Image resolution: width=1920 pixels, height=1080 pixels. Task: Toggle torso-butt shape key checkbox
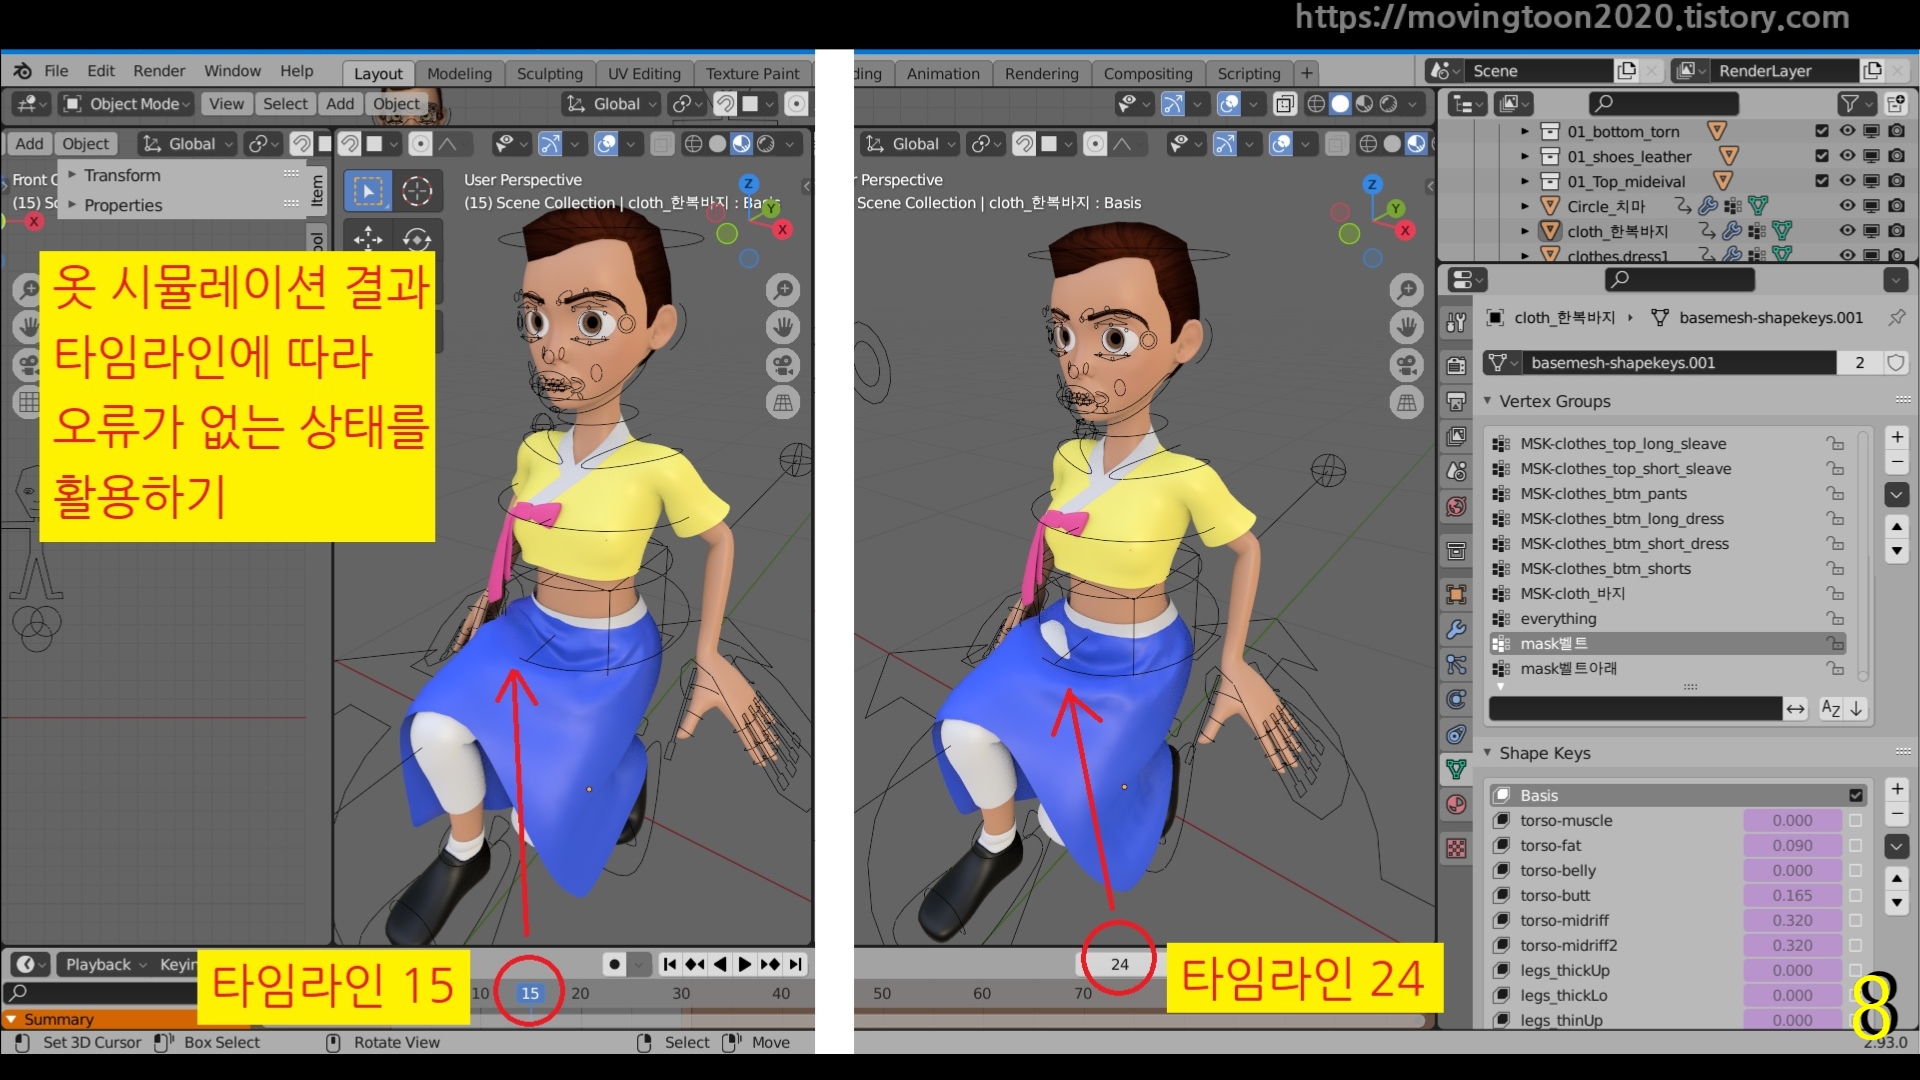click(x=1856, y=895)
